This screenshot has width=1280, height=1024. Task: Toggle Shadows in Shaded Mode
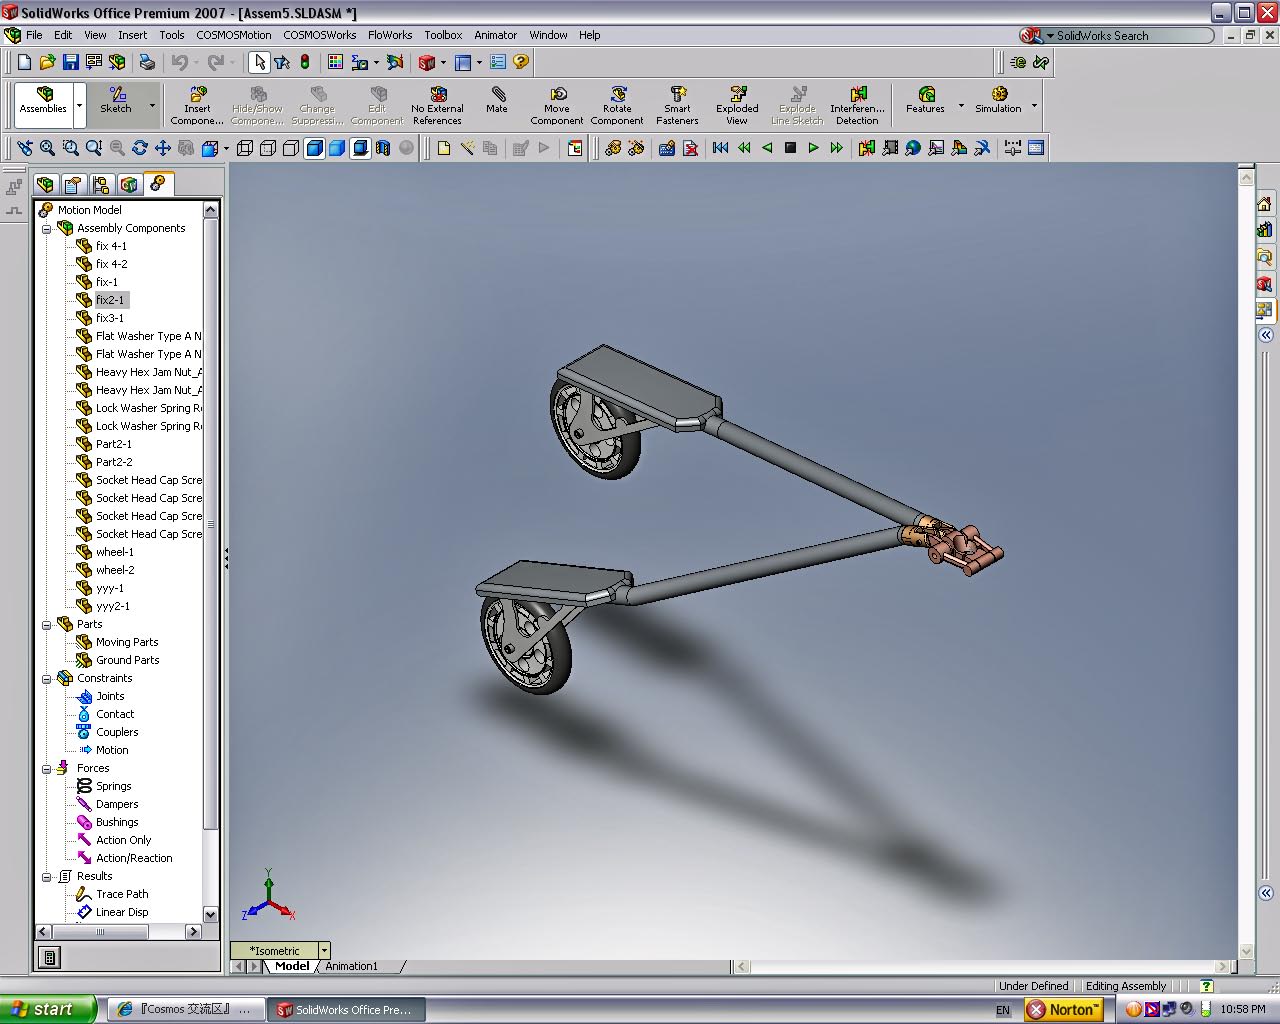click(360, 148)
